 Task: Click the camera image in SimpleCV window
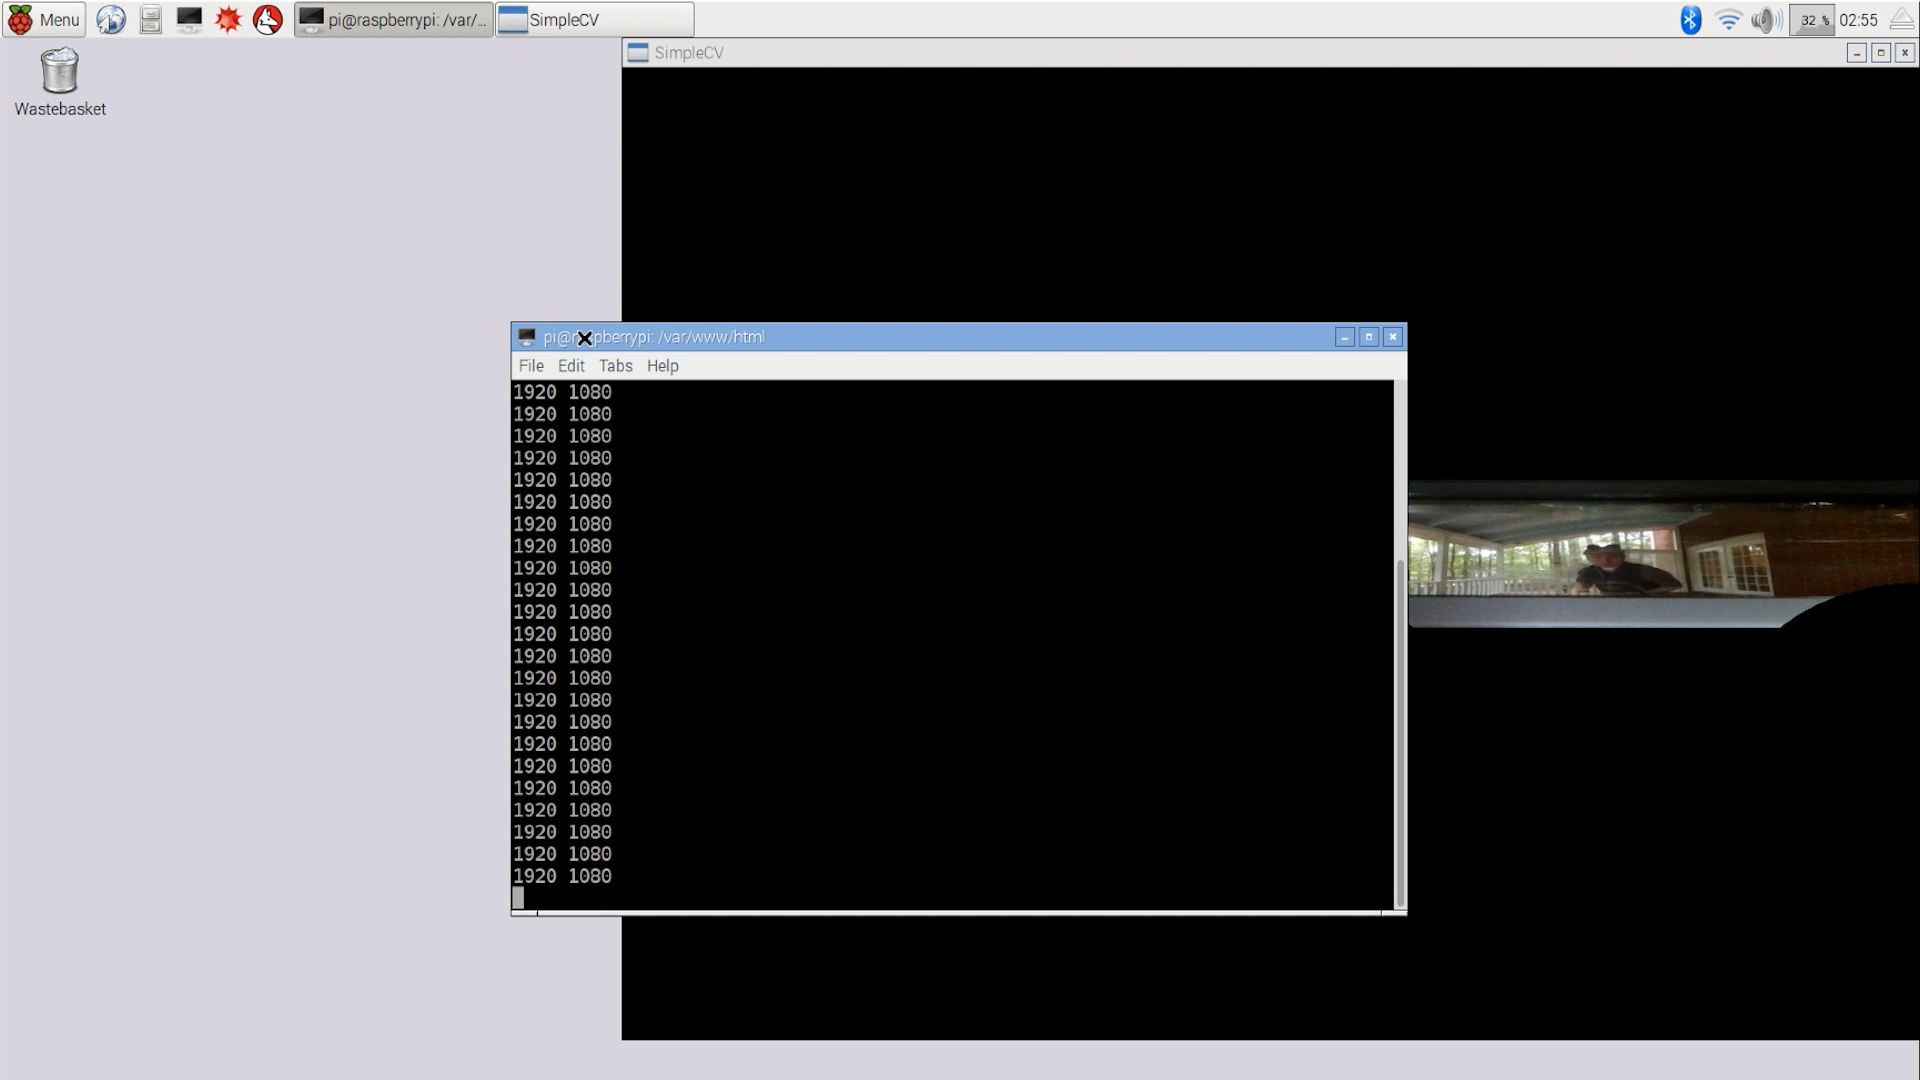(1660, 555)
